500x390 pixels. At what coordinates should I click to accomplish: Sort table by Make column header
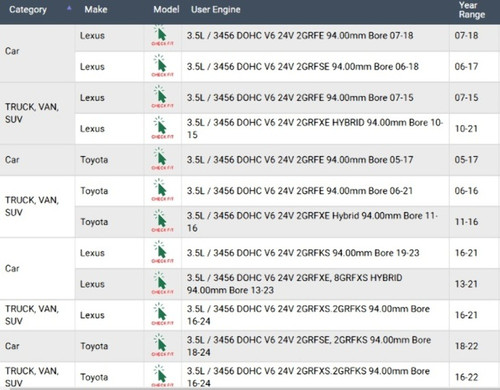coord(96,9)
